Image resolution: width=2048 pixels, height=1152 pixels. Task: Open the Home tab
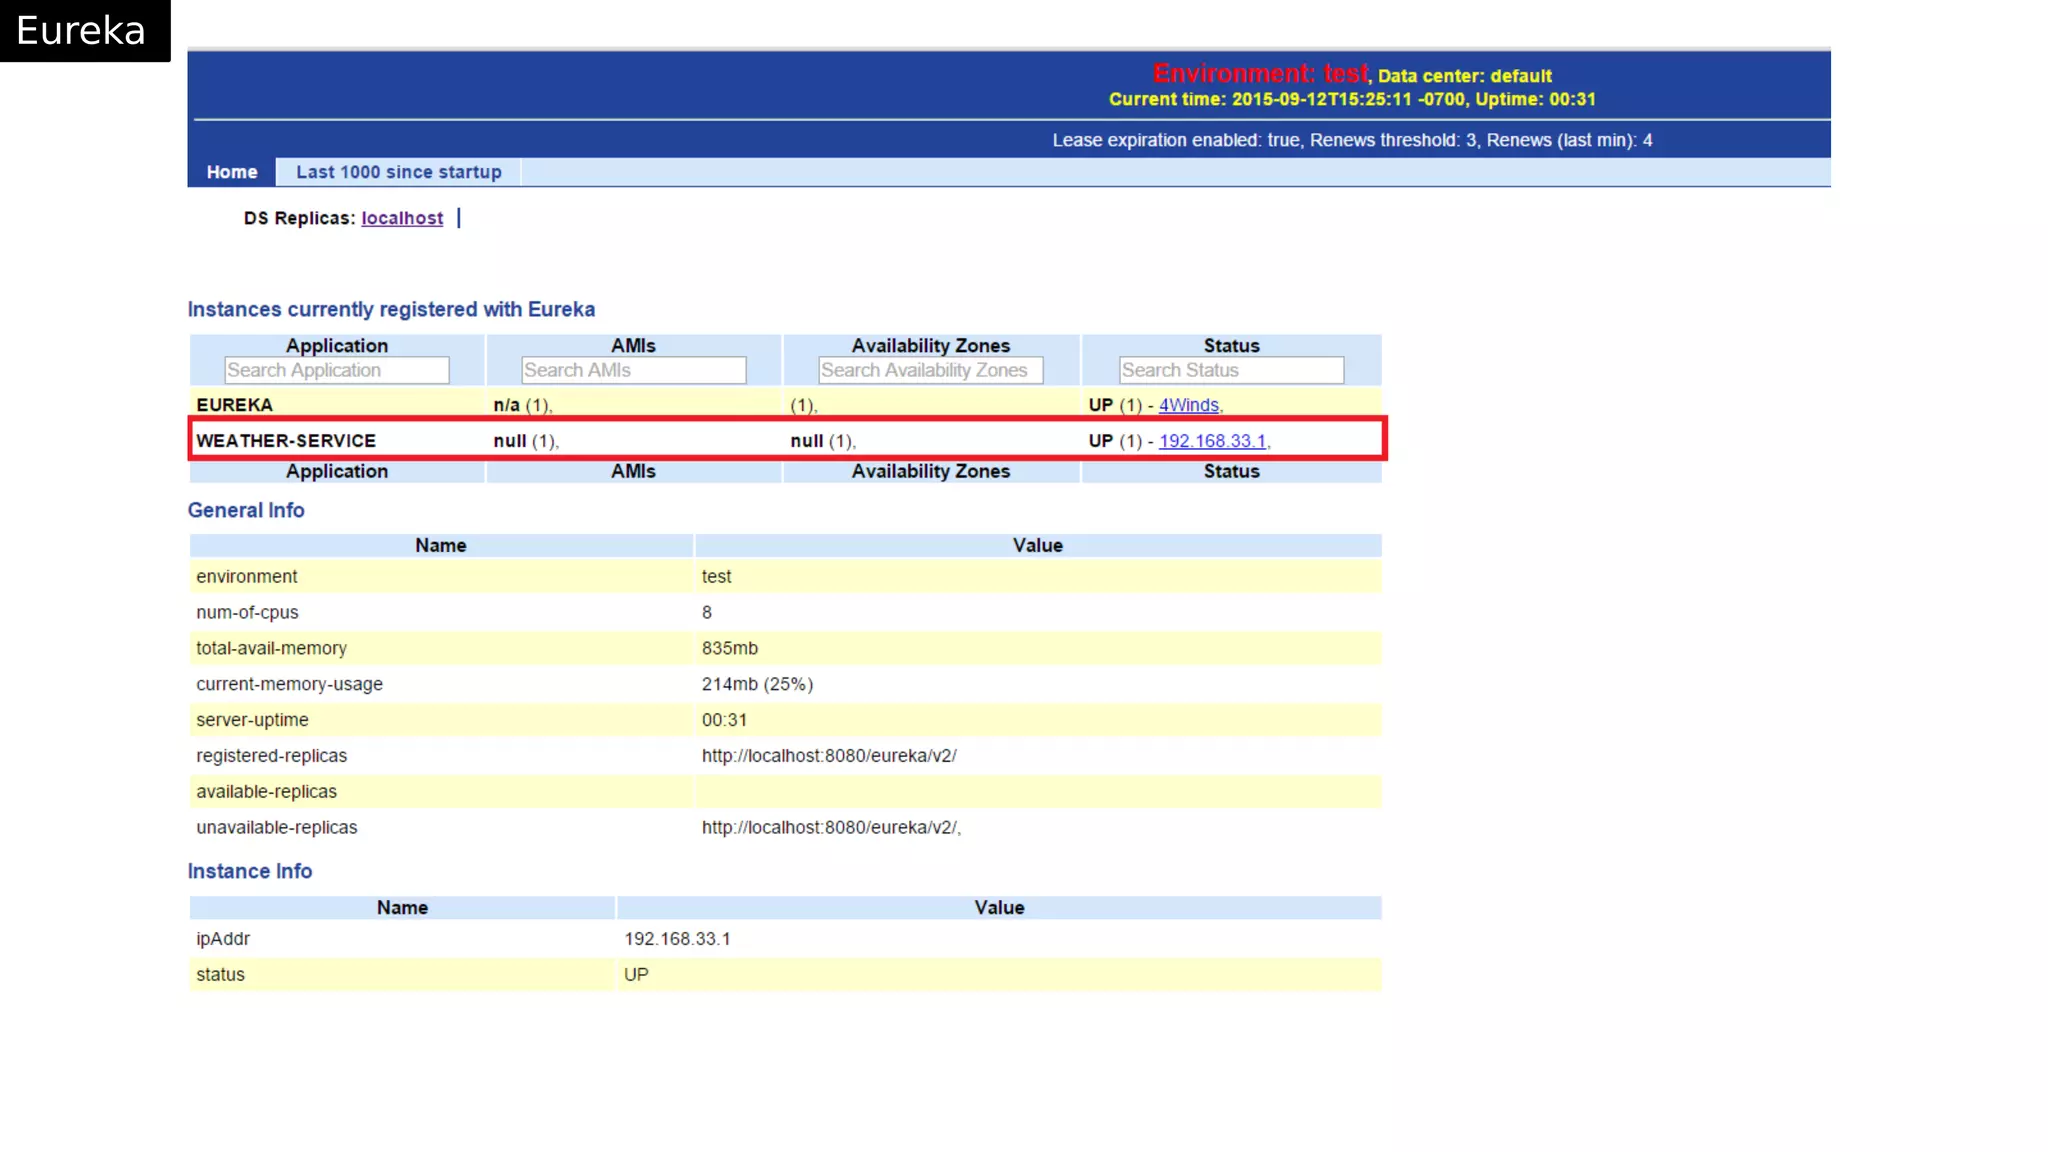coord(231,172)
